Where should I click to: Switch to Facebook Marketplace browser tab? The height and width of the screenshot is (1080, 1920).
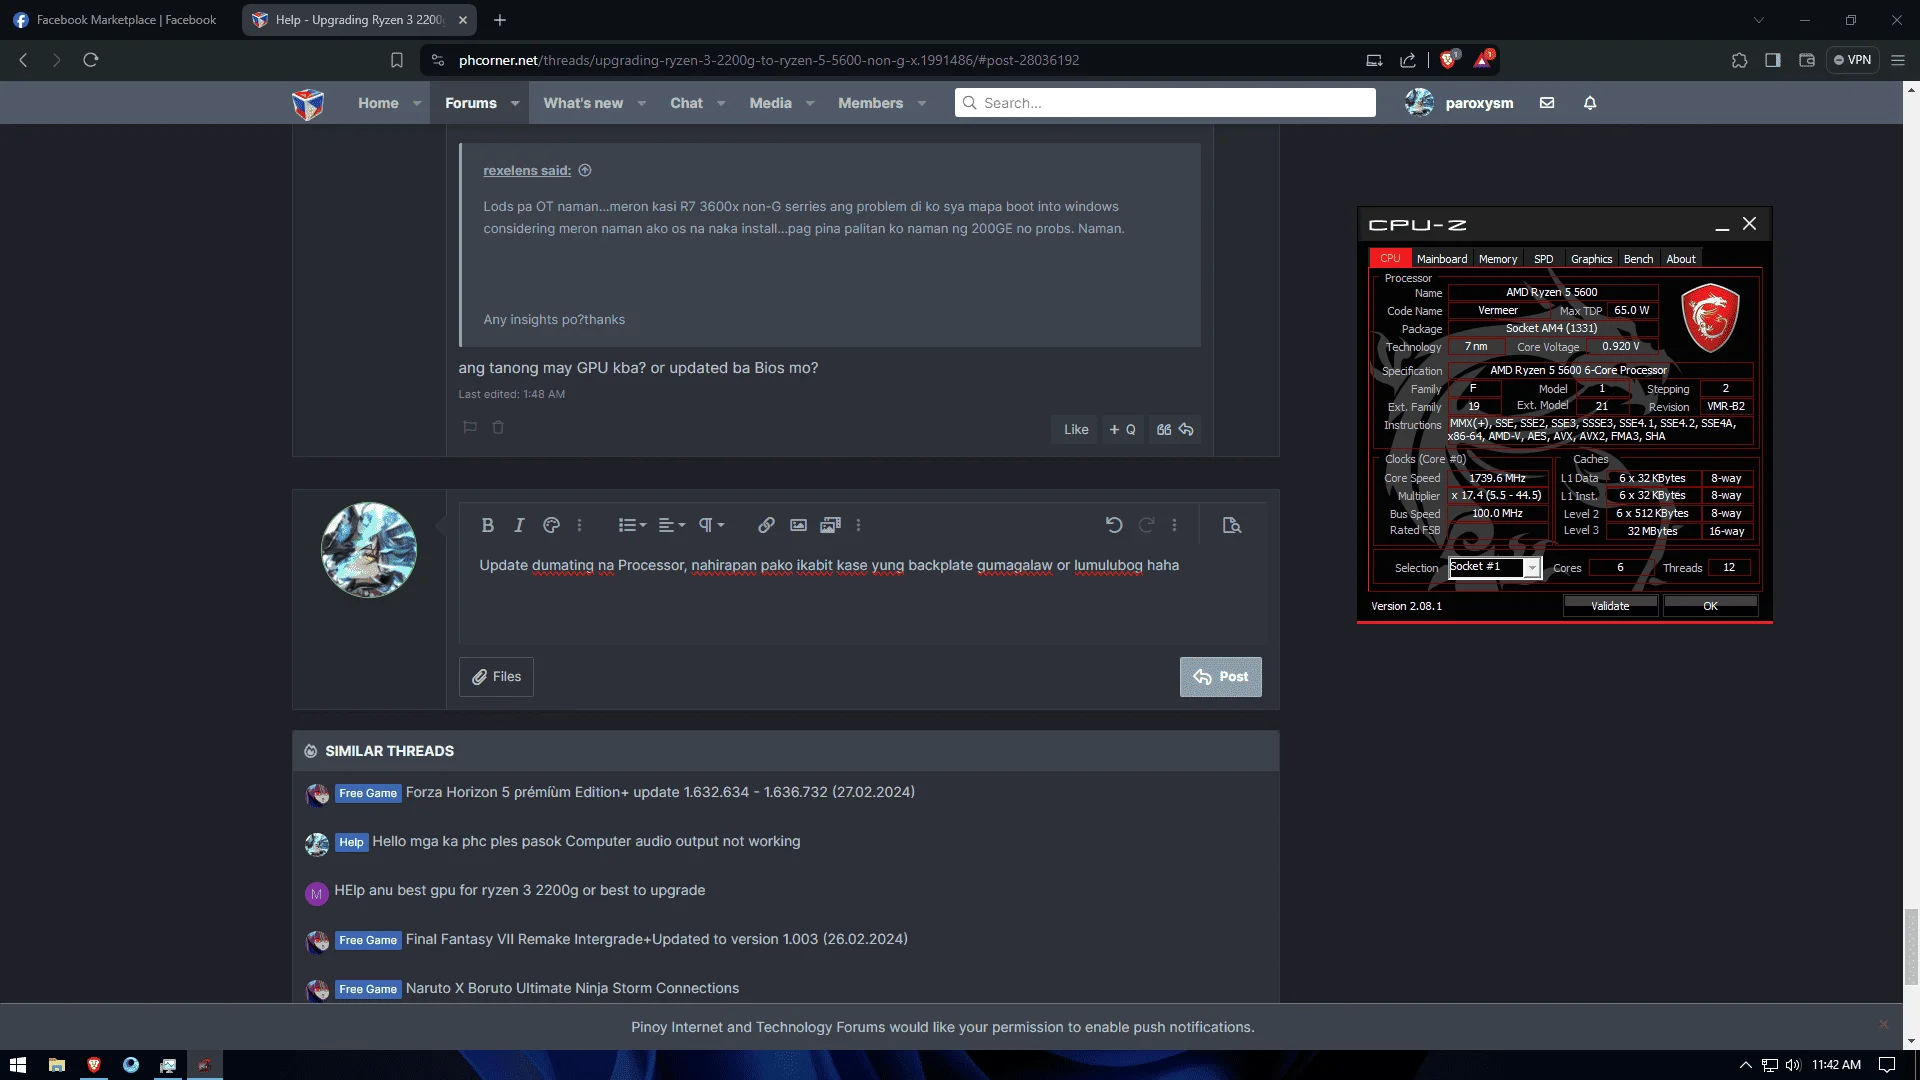117,20
